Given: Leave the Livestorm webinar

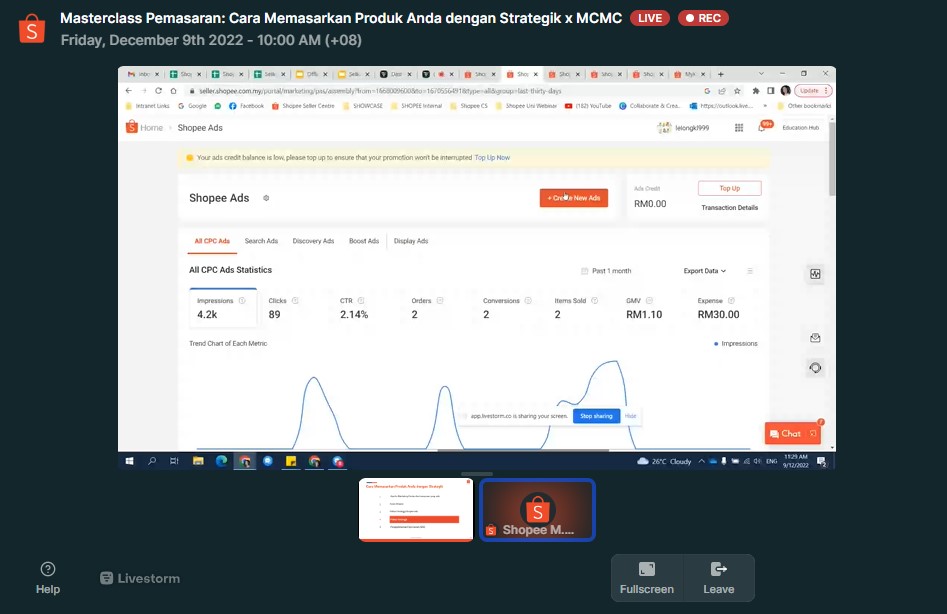Looking at the screenshot, I should click(x=719, y=578).
